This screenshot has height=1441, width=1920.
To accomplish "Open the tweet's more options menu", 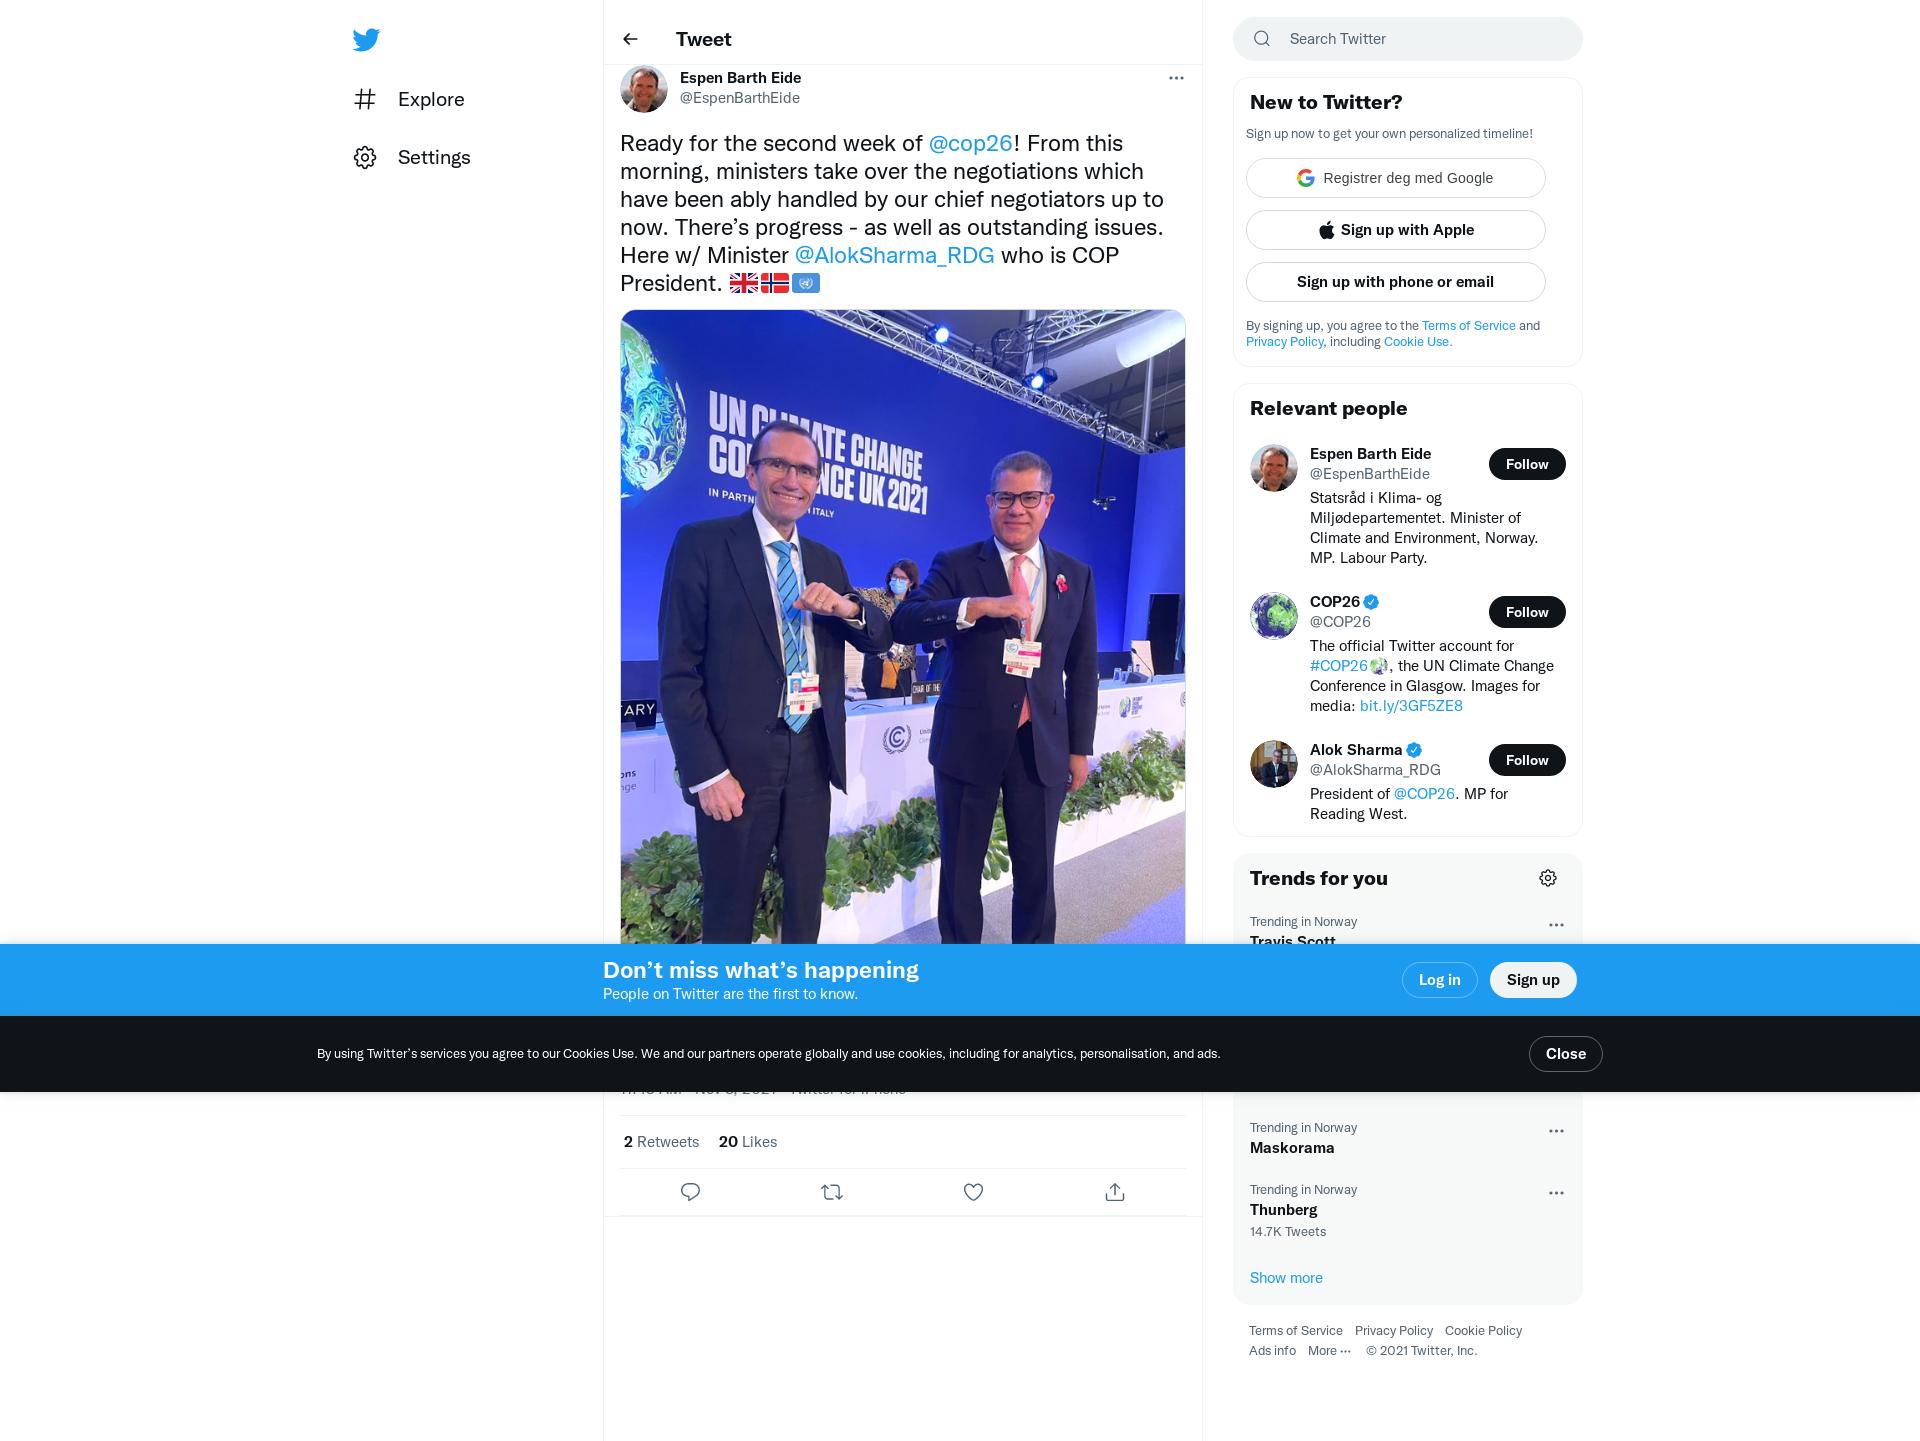I will pos(1176,78).
